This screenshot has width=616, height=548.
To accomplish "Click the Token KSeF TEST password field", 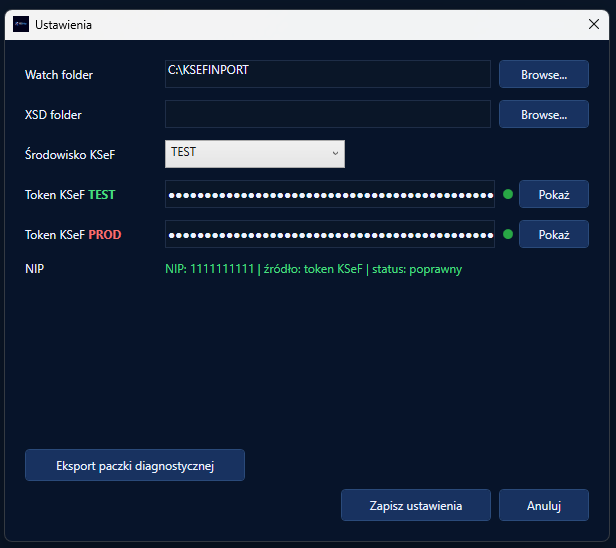I will [330, 194].
